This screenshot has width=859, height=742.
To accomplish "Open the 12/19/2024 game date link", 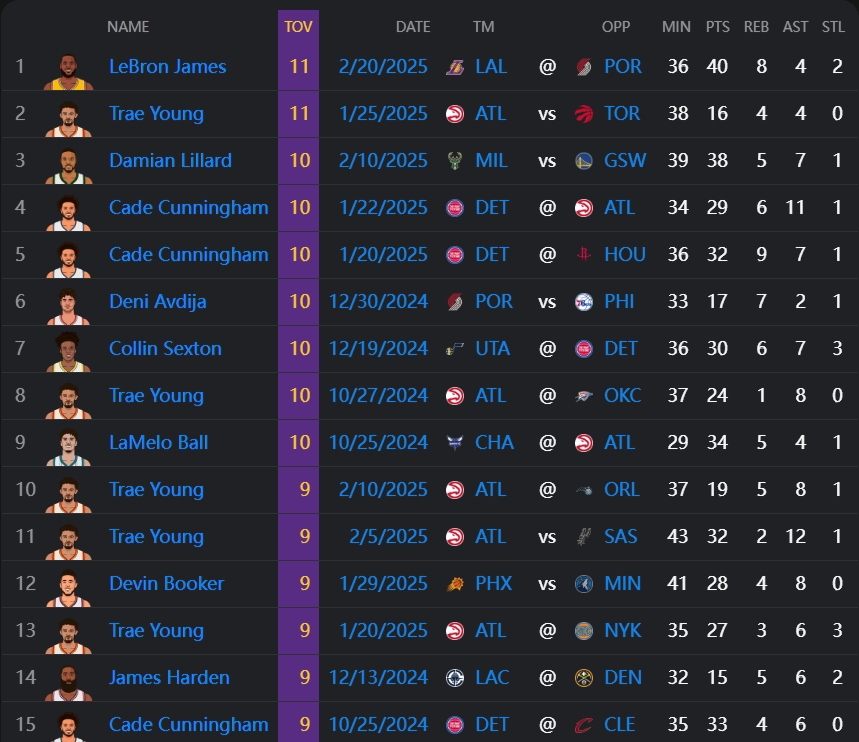I will point(378,349).
